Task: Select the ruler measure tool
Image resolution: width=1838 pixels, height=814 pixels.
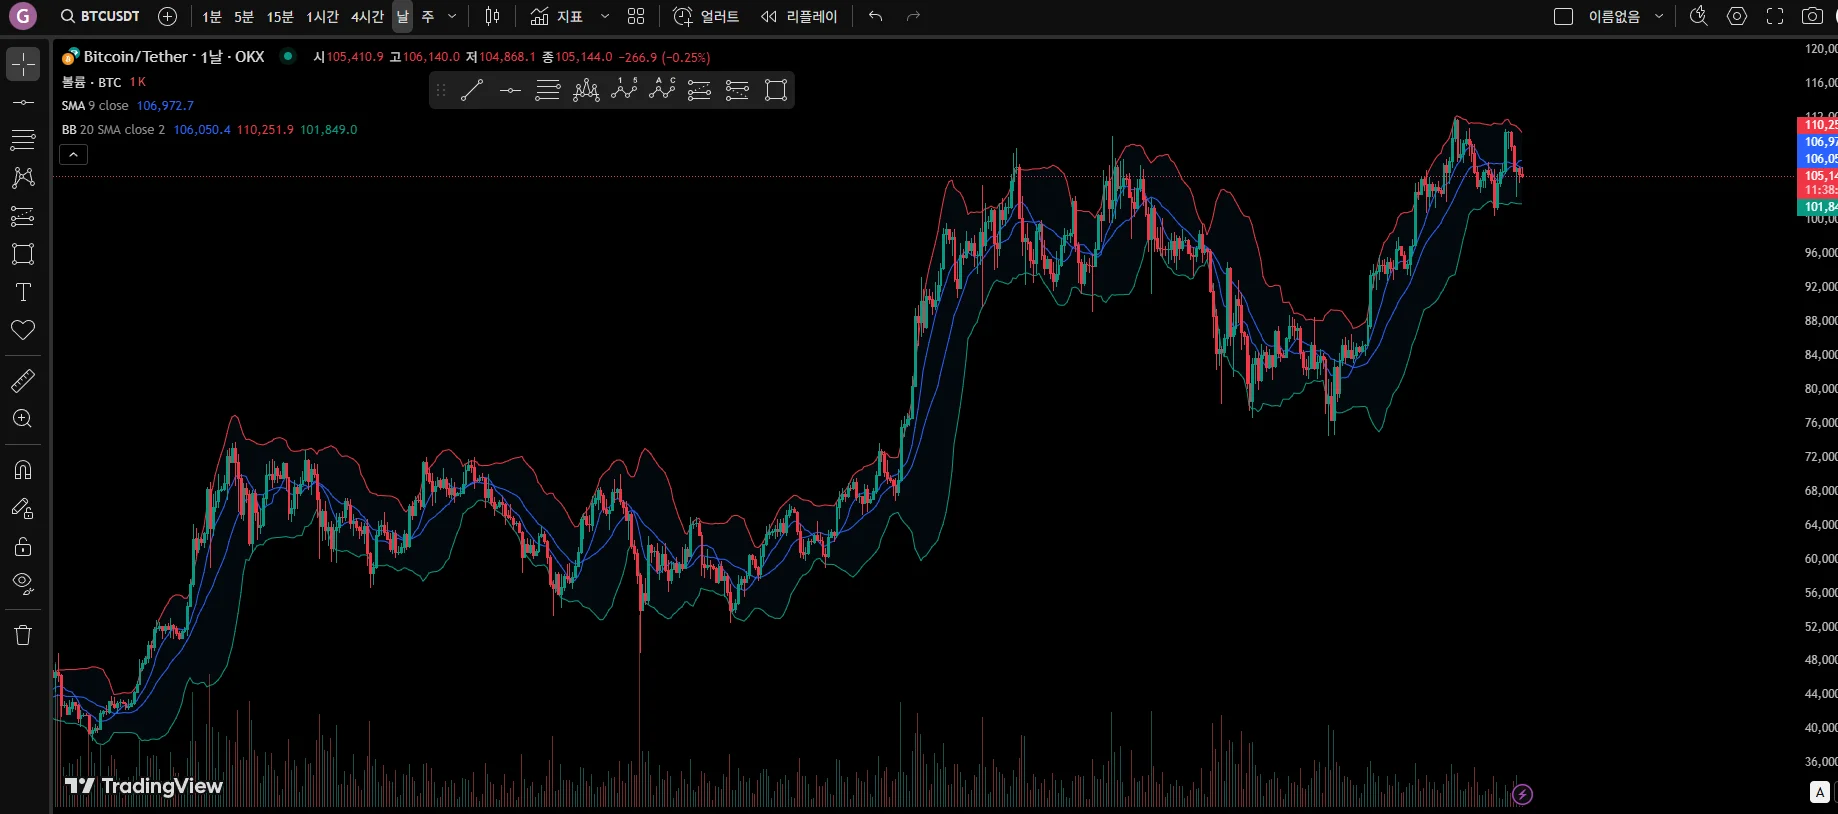Action: pyautogui.click(x=23, y=381)
